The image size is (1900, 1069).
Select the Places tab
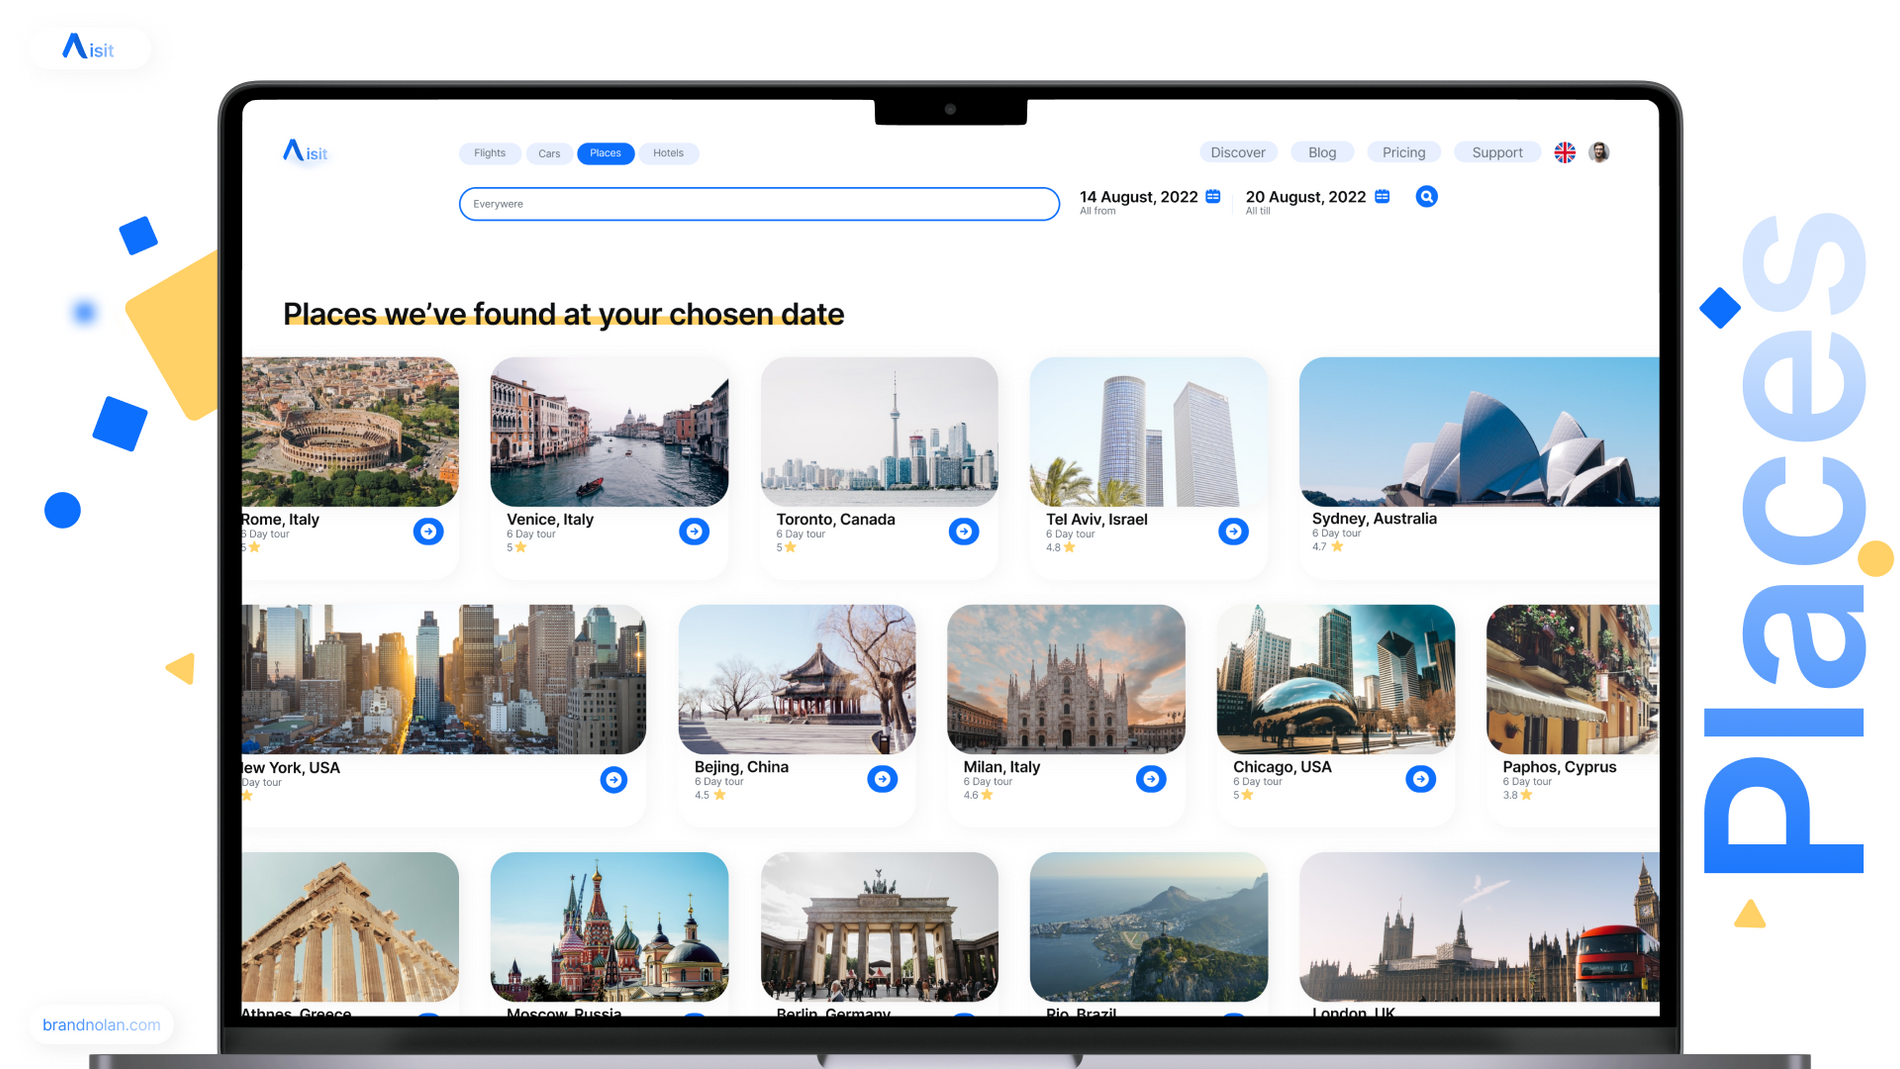tap(605, 153)
